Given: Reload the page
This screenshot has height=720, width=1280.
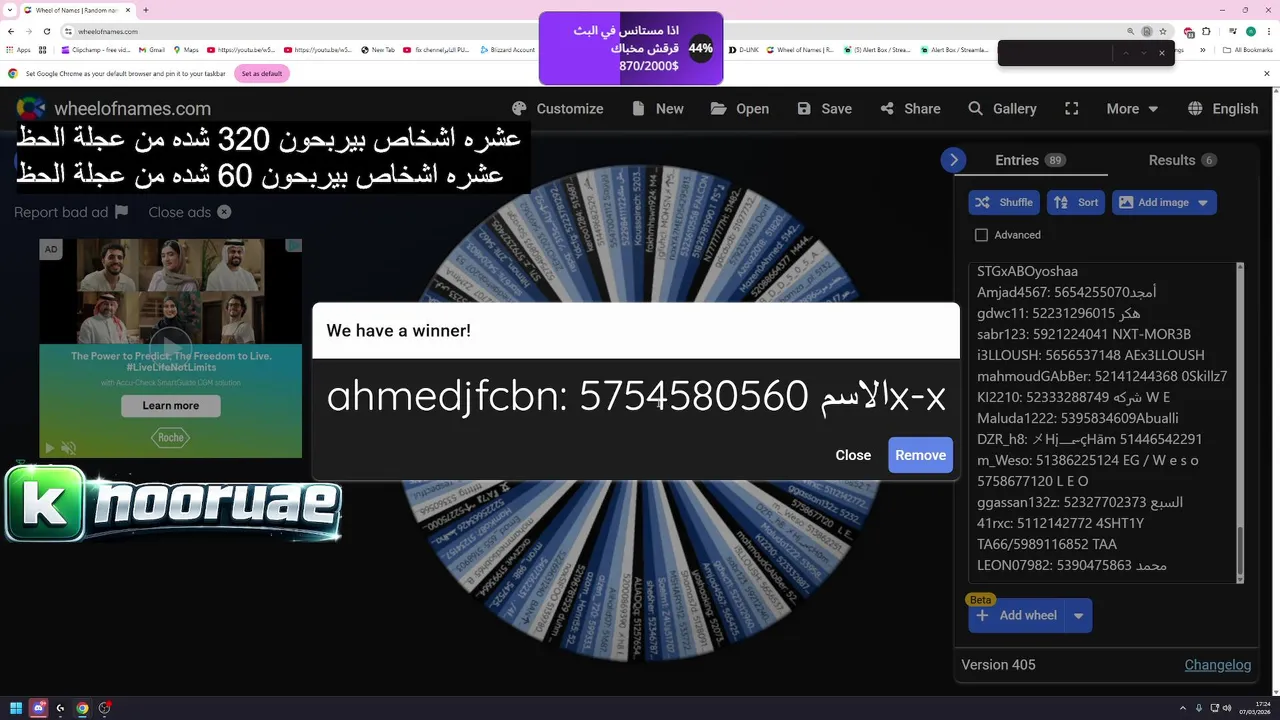Looking at the screenshot, I should click(x=46, y=31).
